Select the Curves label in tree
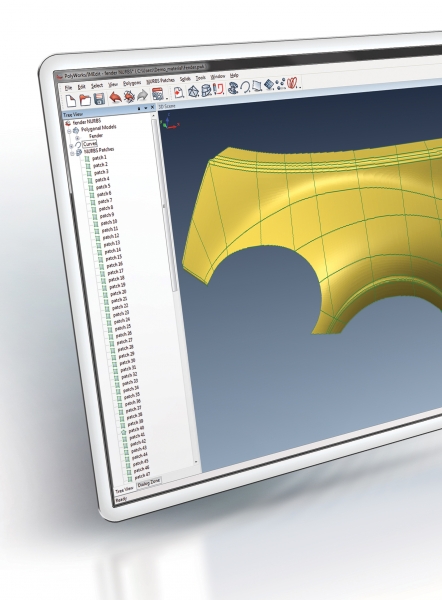The image size is (442, 600). coord(90,144)
